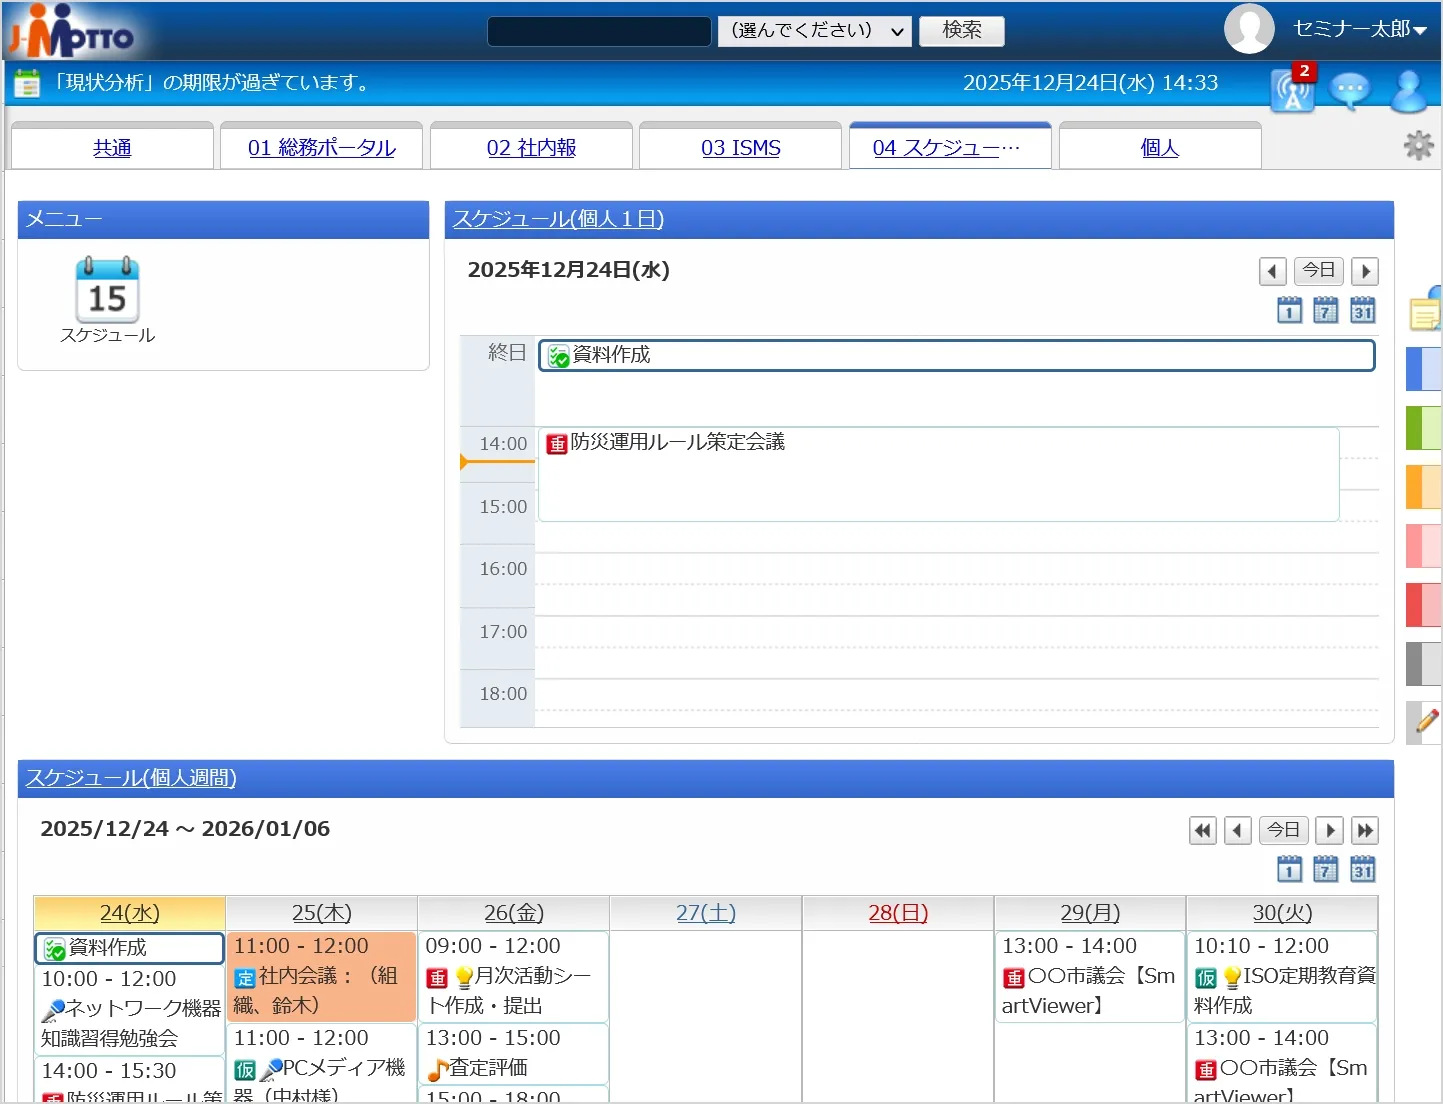Open the chat speech bubble icon
Viewport: 1443px width, 1104px height.
click(1350, 91)
